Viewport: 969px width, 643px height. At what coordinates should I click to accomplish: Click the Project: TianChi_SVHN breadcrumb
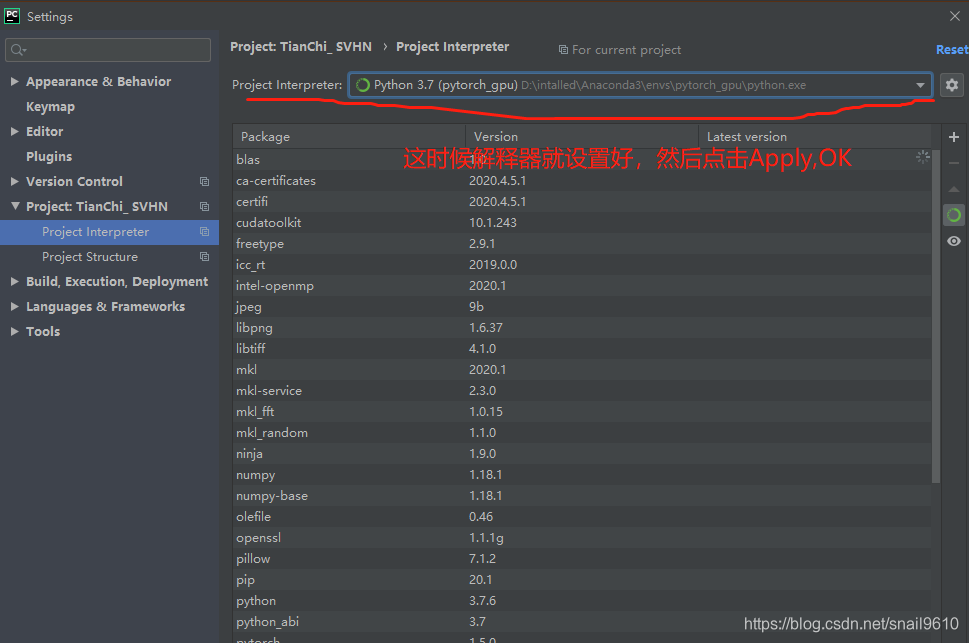[x=301, y=47]
